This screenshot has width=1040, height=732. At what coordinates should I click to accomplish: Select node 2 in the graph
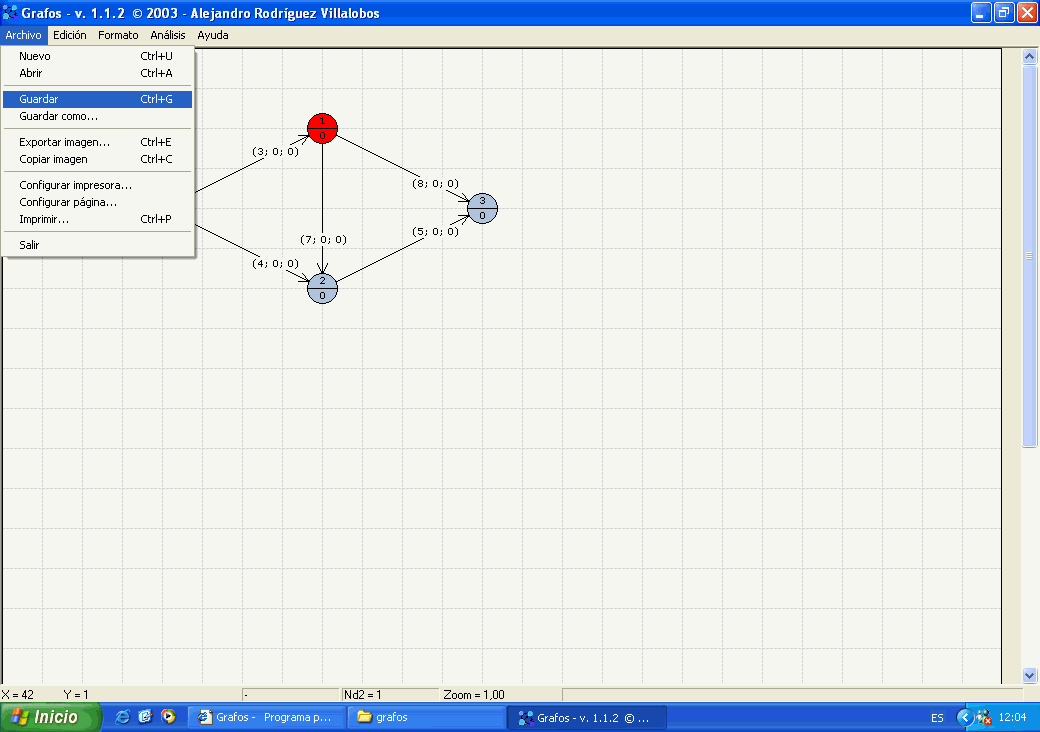[322, 288]
